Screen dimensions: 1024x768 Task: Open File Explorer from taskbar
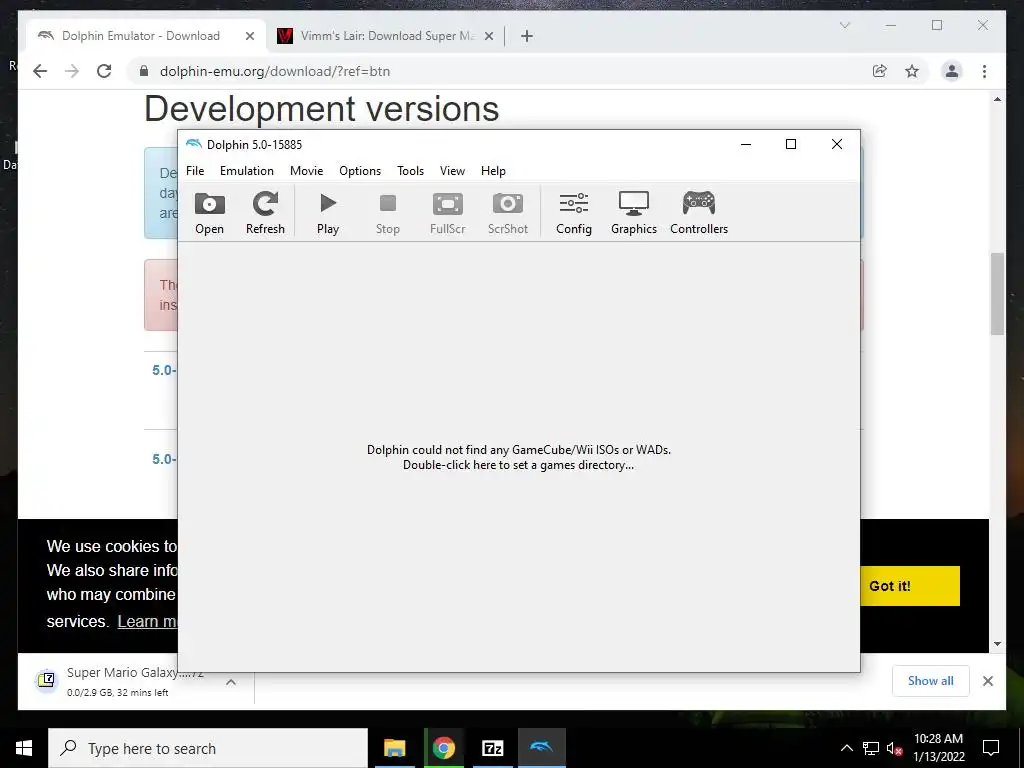point(394,748)
